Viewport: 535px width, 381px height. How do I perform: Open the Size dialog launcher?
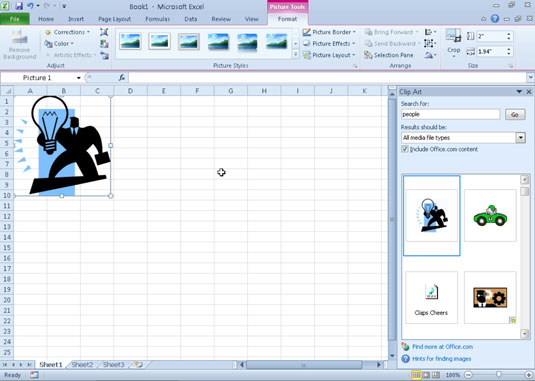511,66
